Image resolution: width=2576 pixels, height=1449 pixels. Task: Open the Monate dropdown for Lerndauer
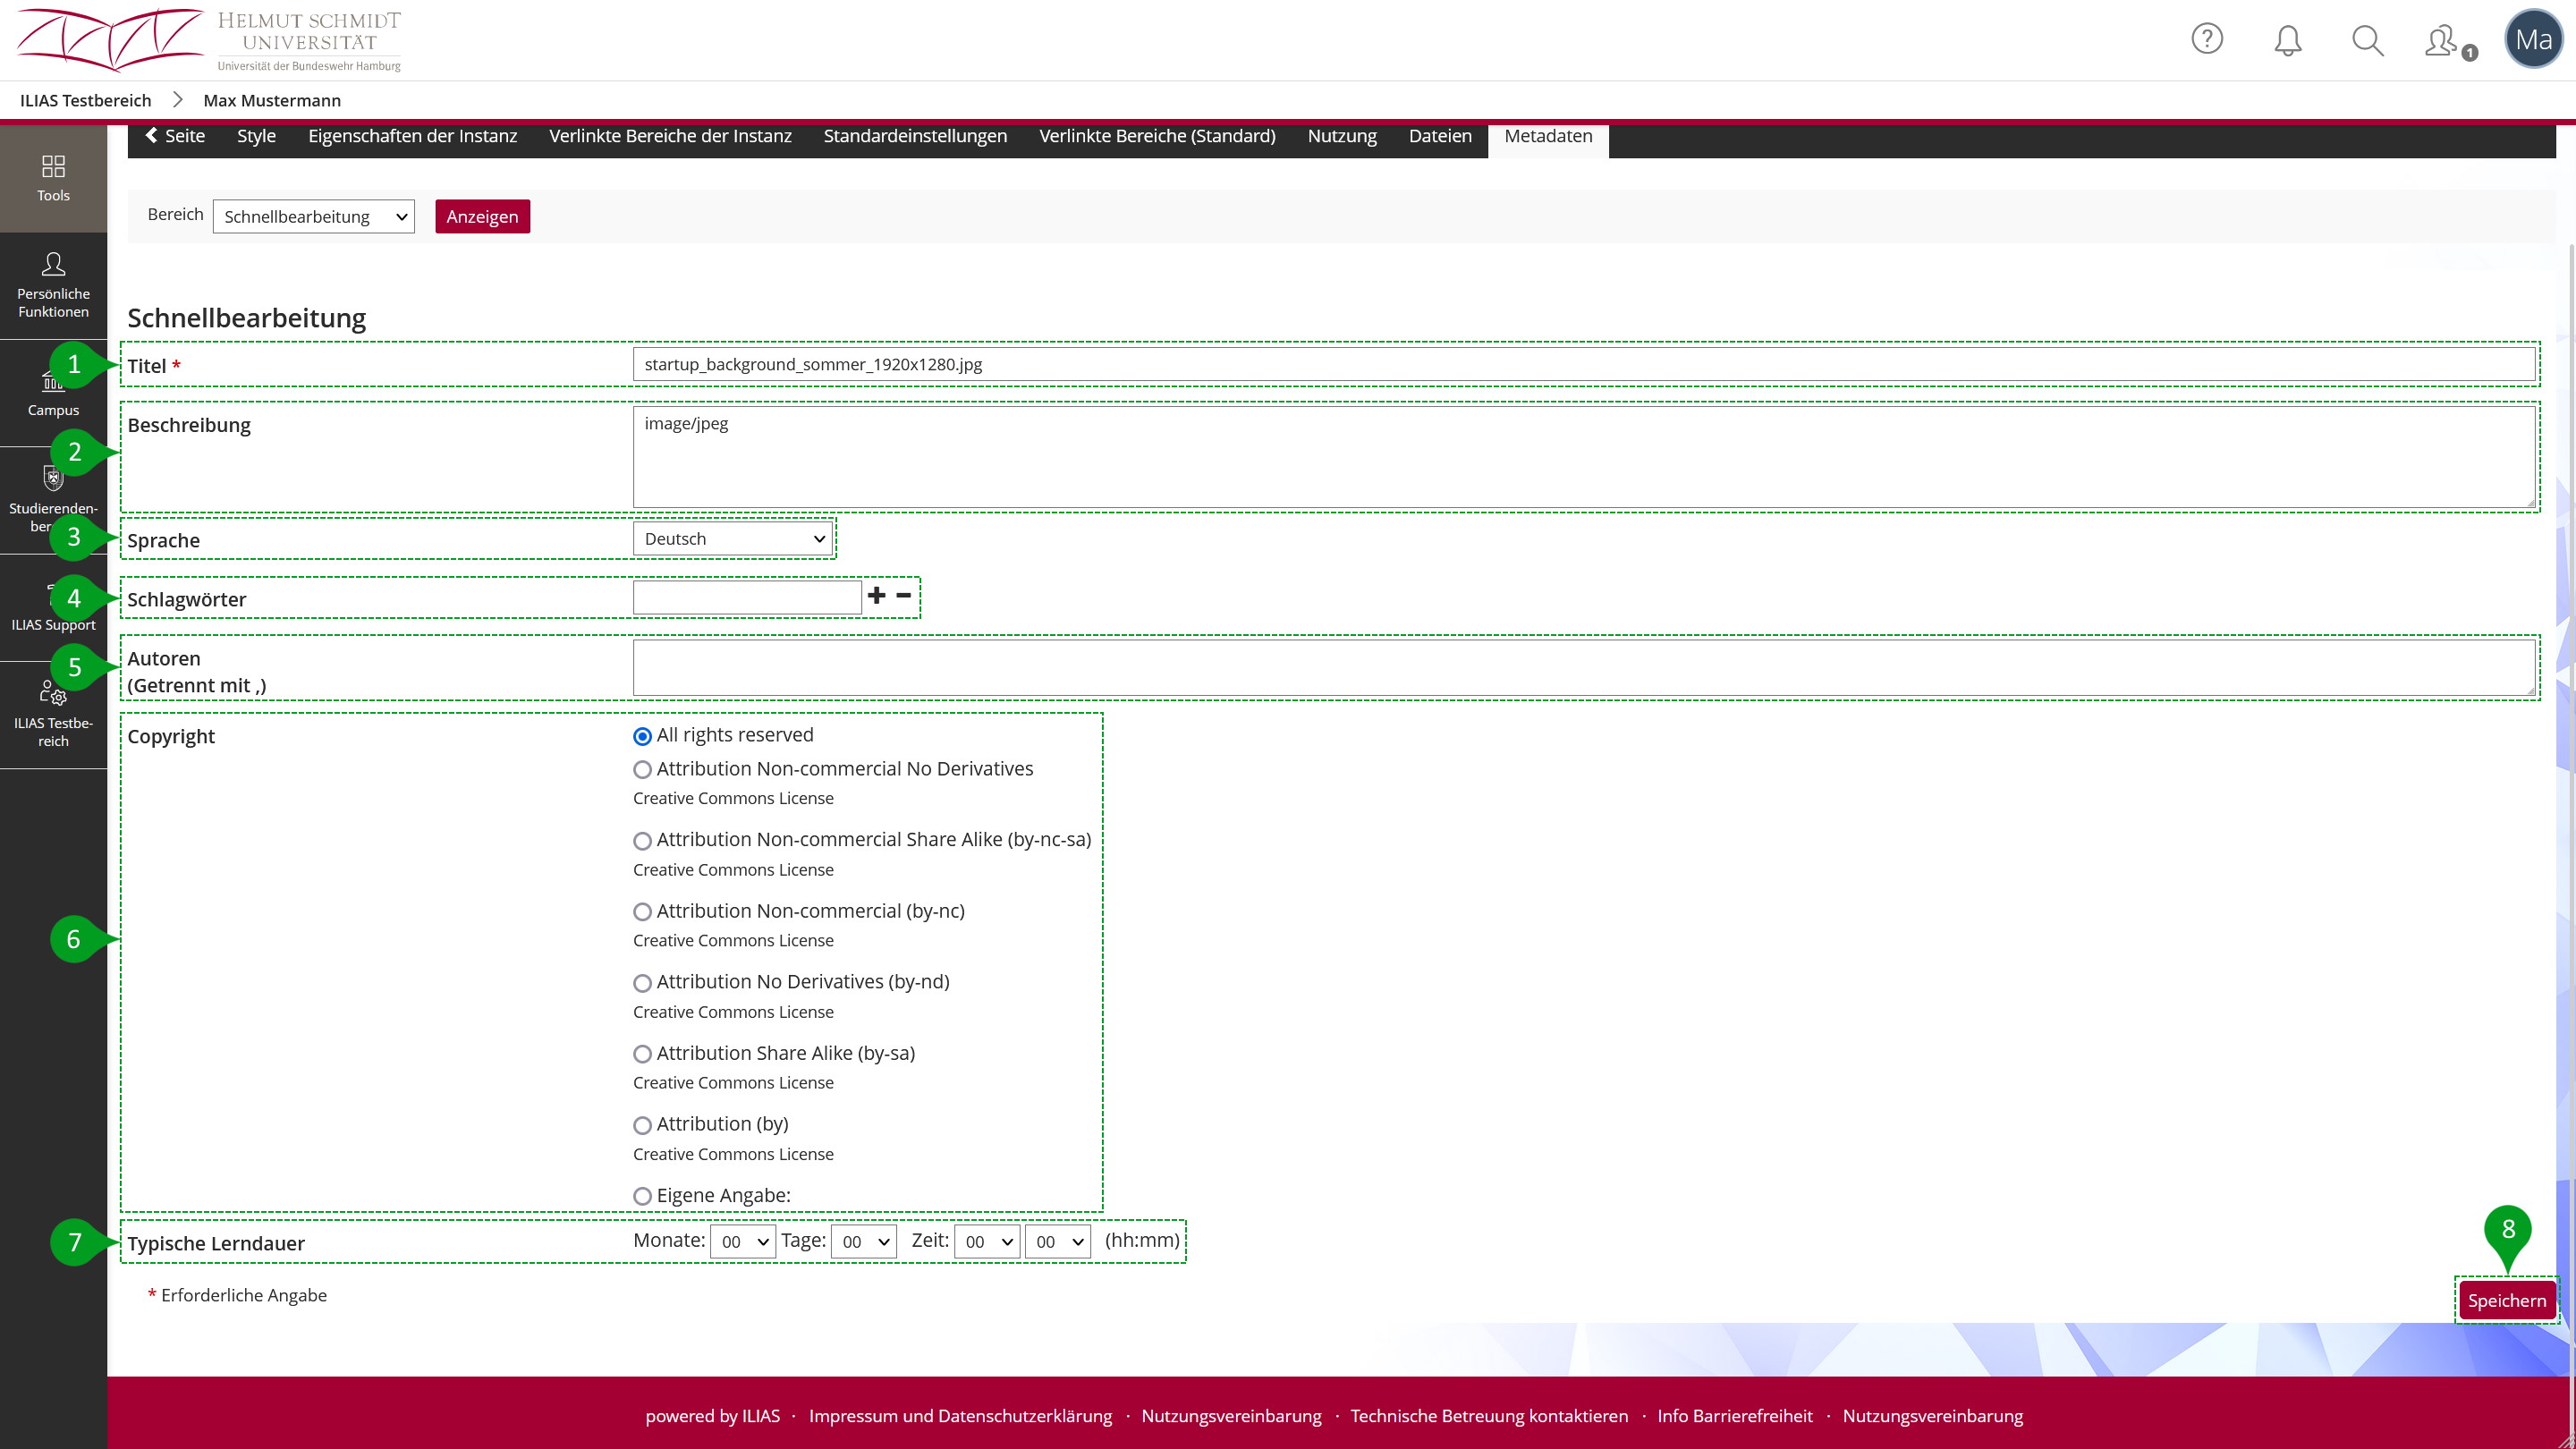tap(743, 1241)
